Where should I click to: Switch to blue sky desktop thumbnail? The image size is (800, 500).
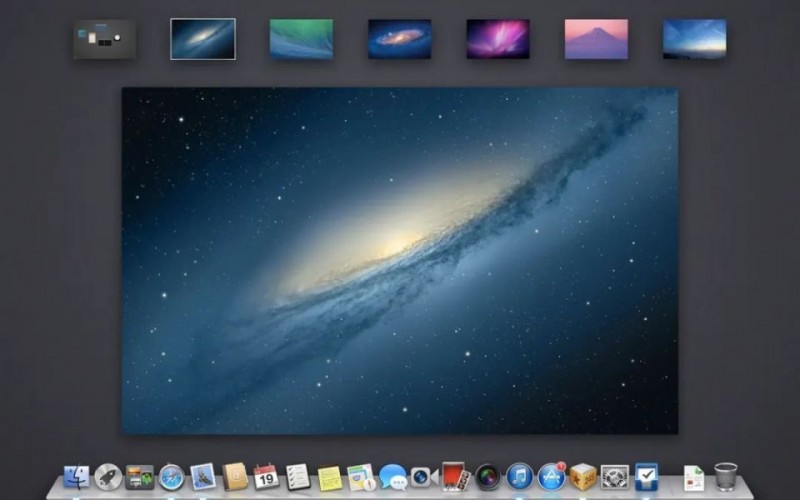pos(694,39)
